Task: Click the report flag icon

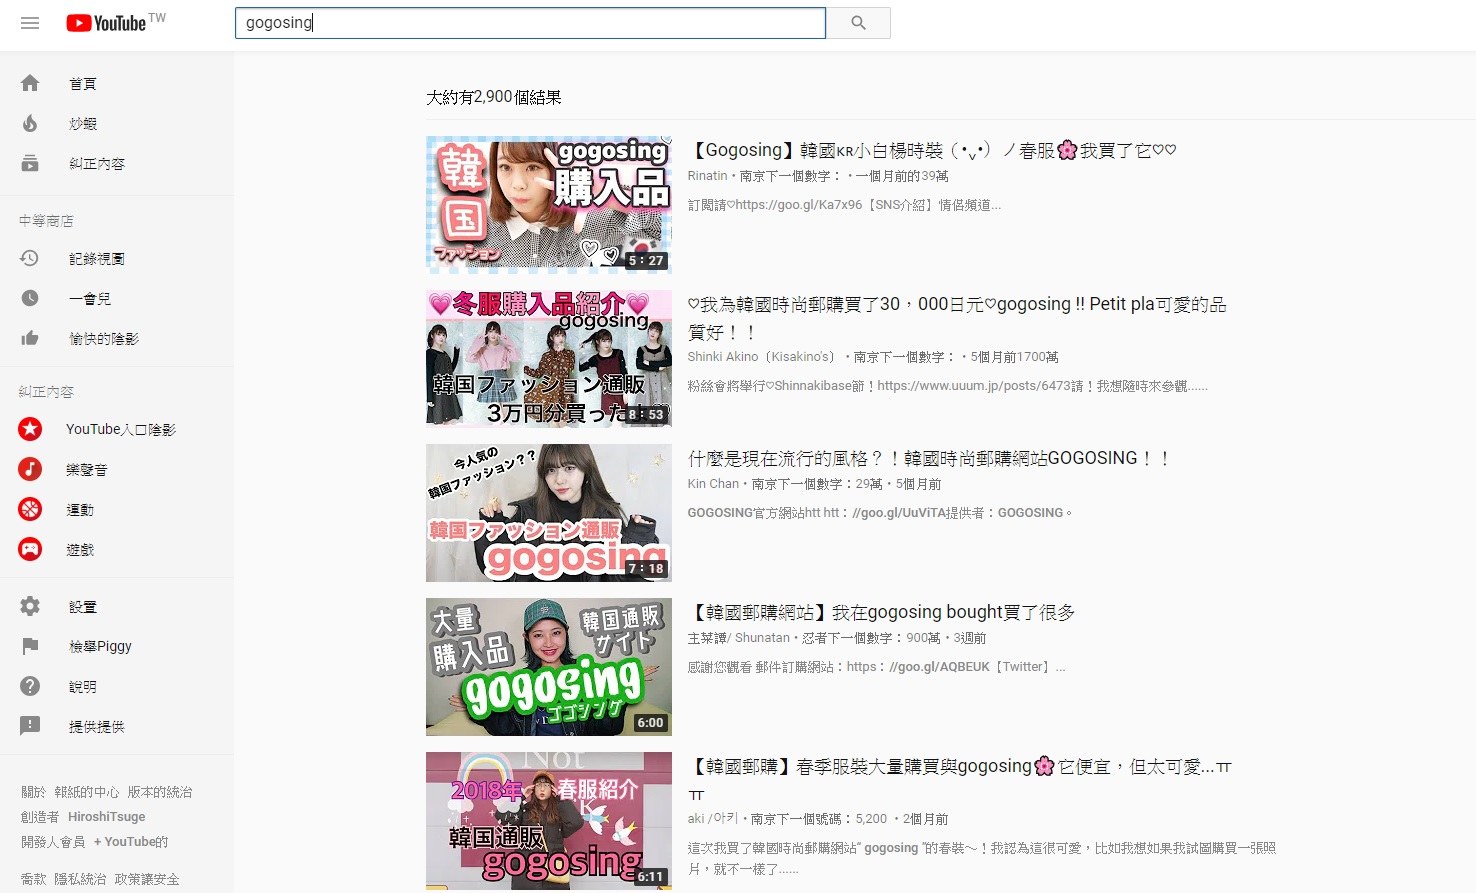Action: tap(30, 646)
